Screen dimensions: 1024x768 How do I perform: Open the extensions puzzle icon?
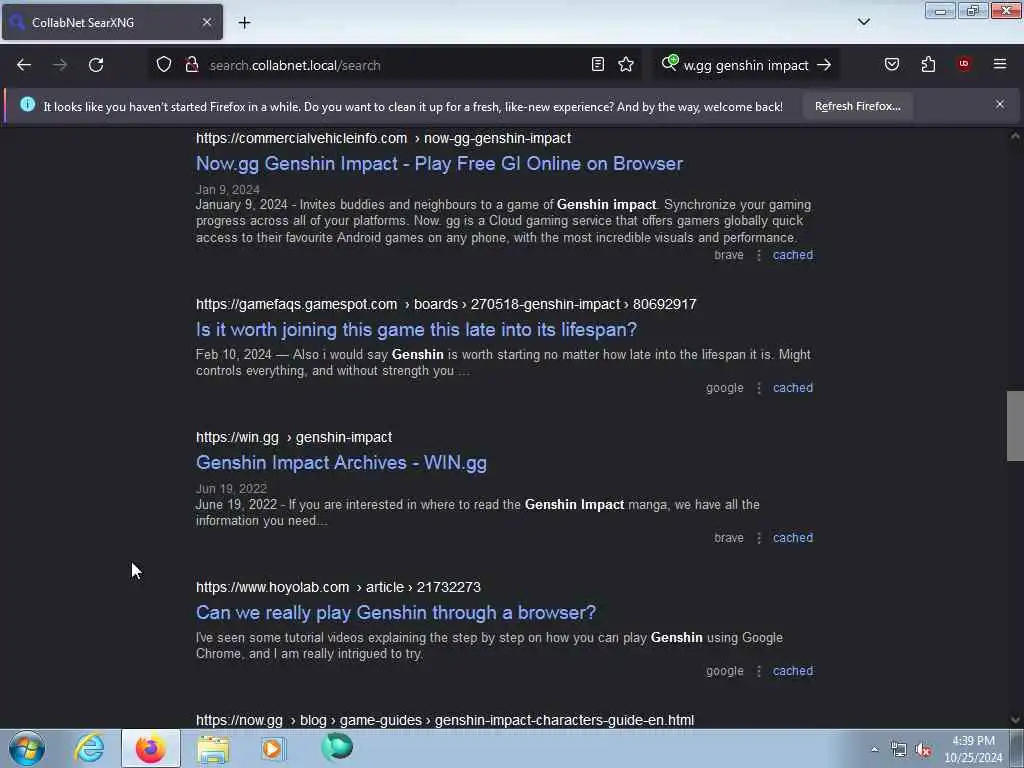[928, 65]
